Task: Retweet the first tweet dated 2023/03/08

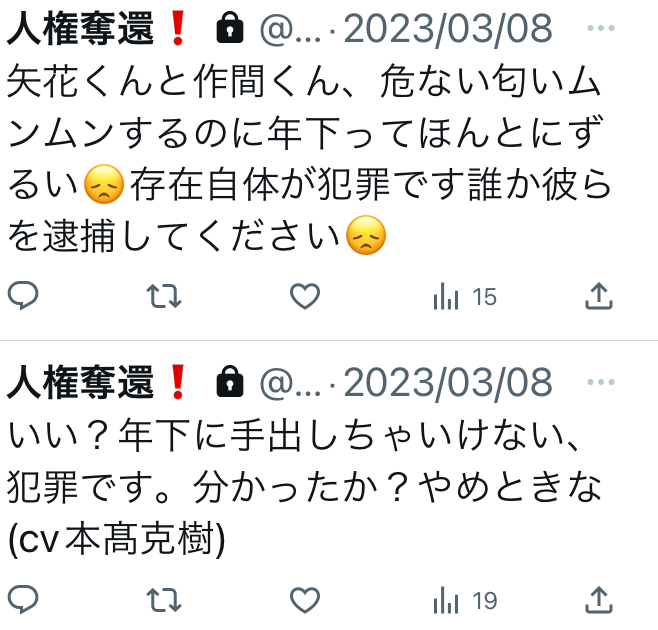Action: pos(164,296)
